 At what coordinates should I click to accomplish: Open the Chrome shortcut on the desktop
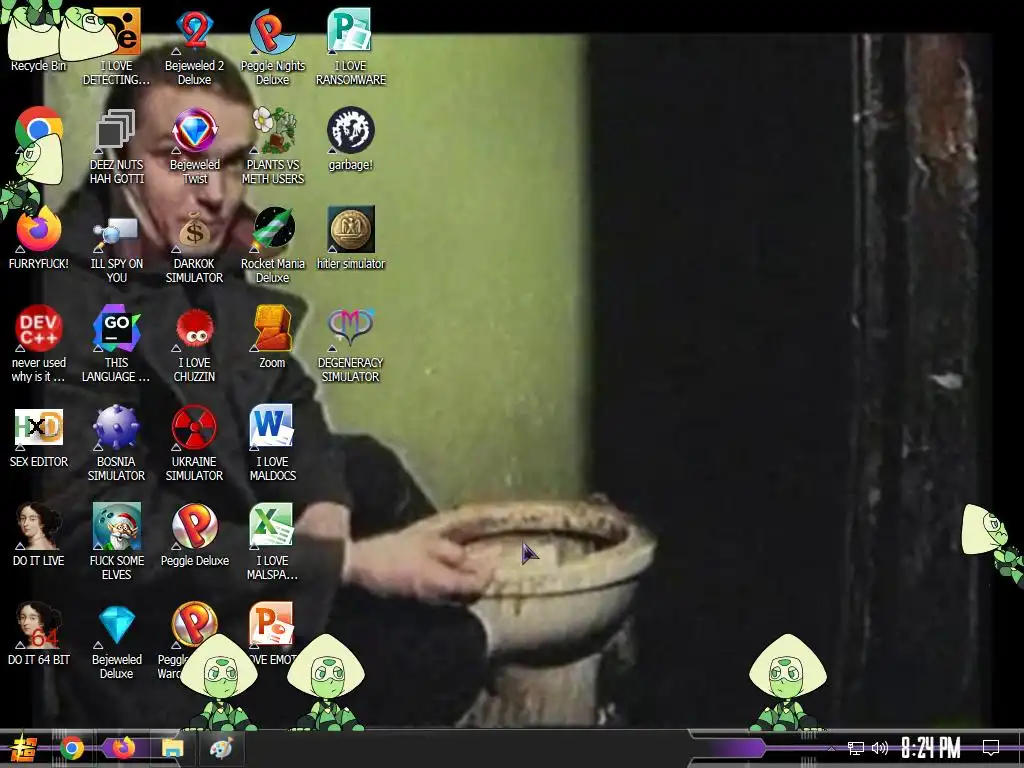pos(39,131)
